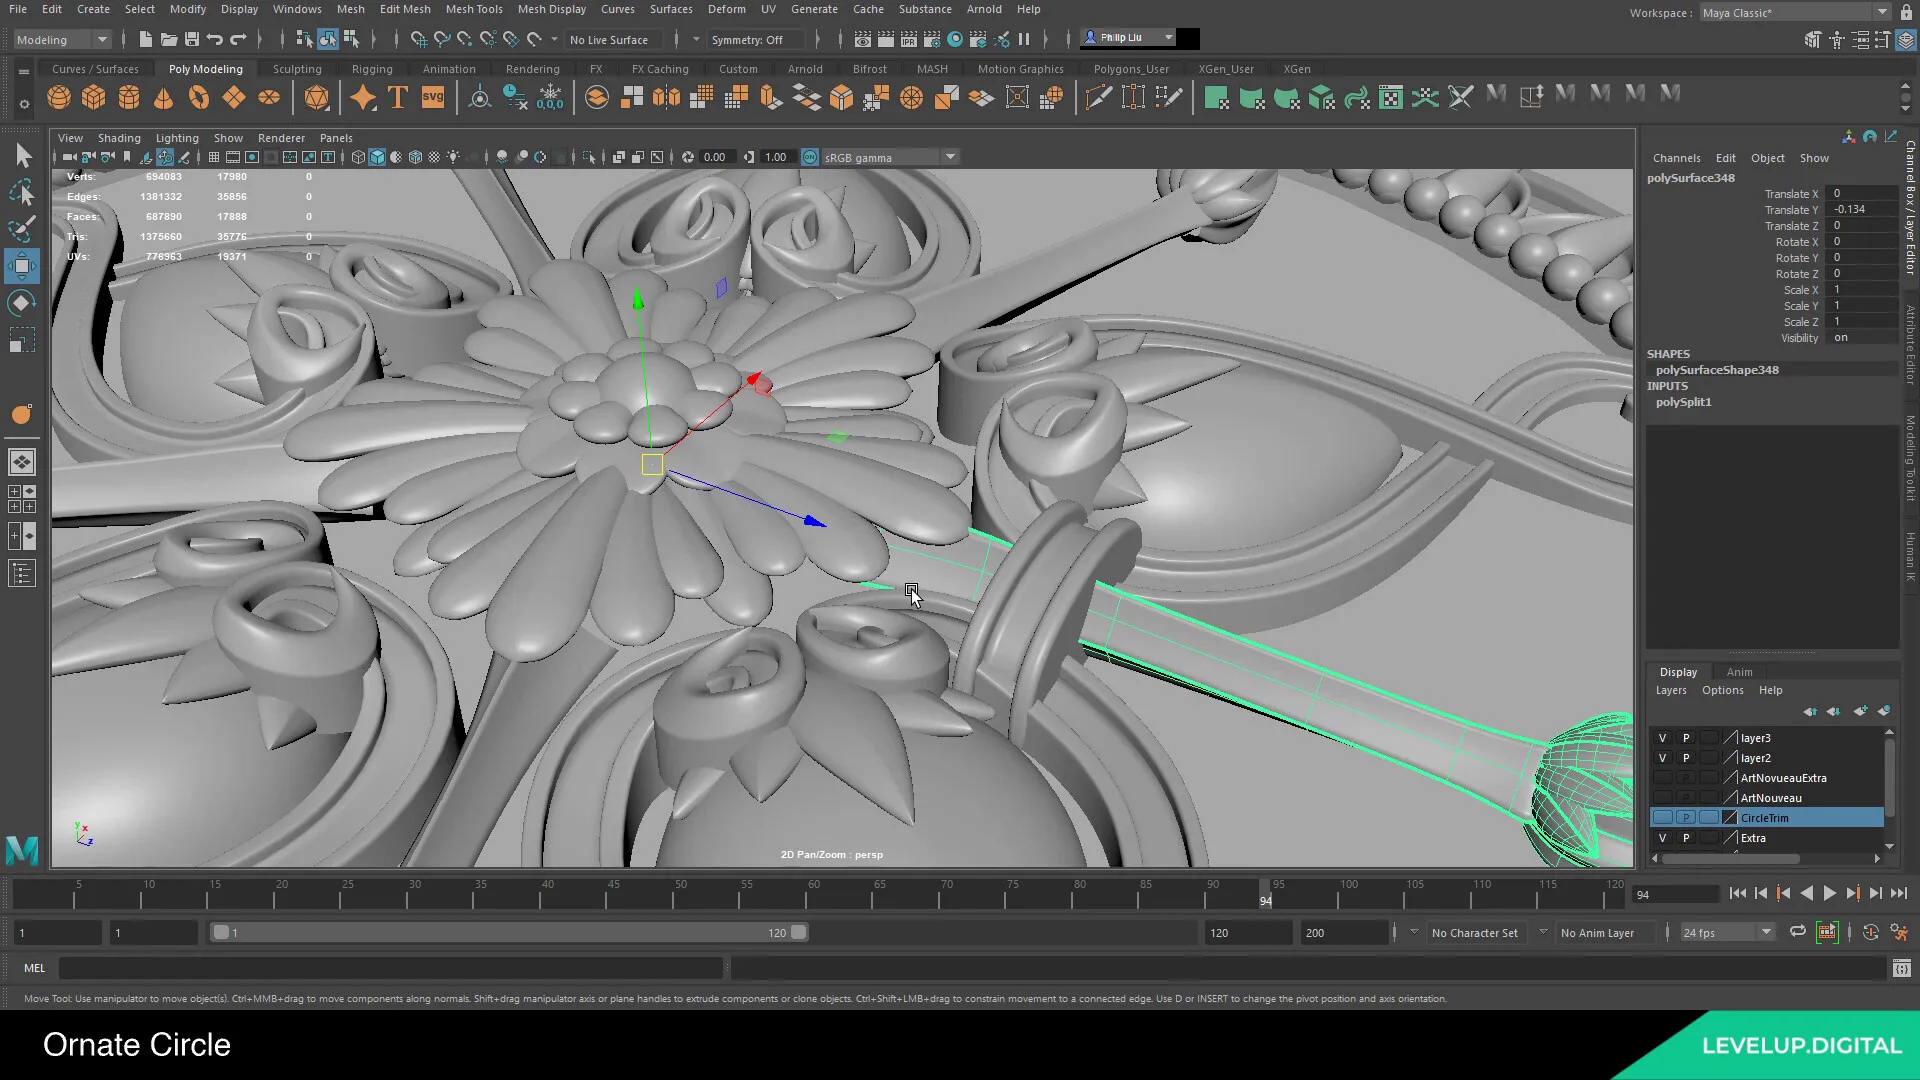Image resolution: width=1920 pixels, height=1080 pixels.
Task: Toggle visibility of layer3
Action: click(1661, 738)
